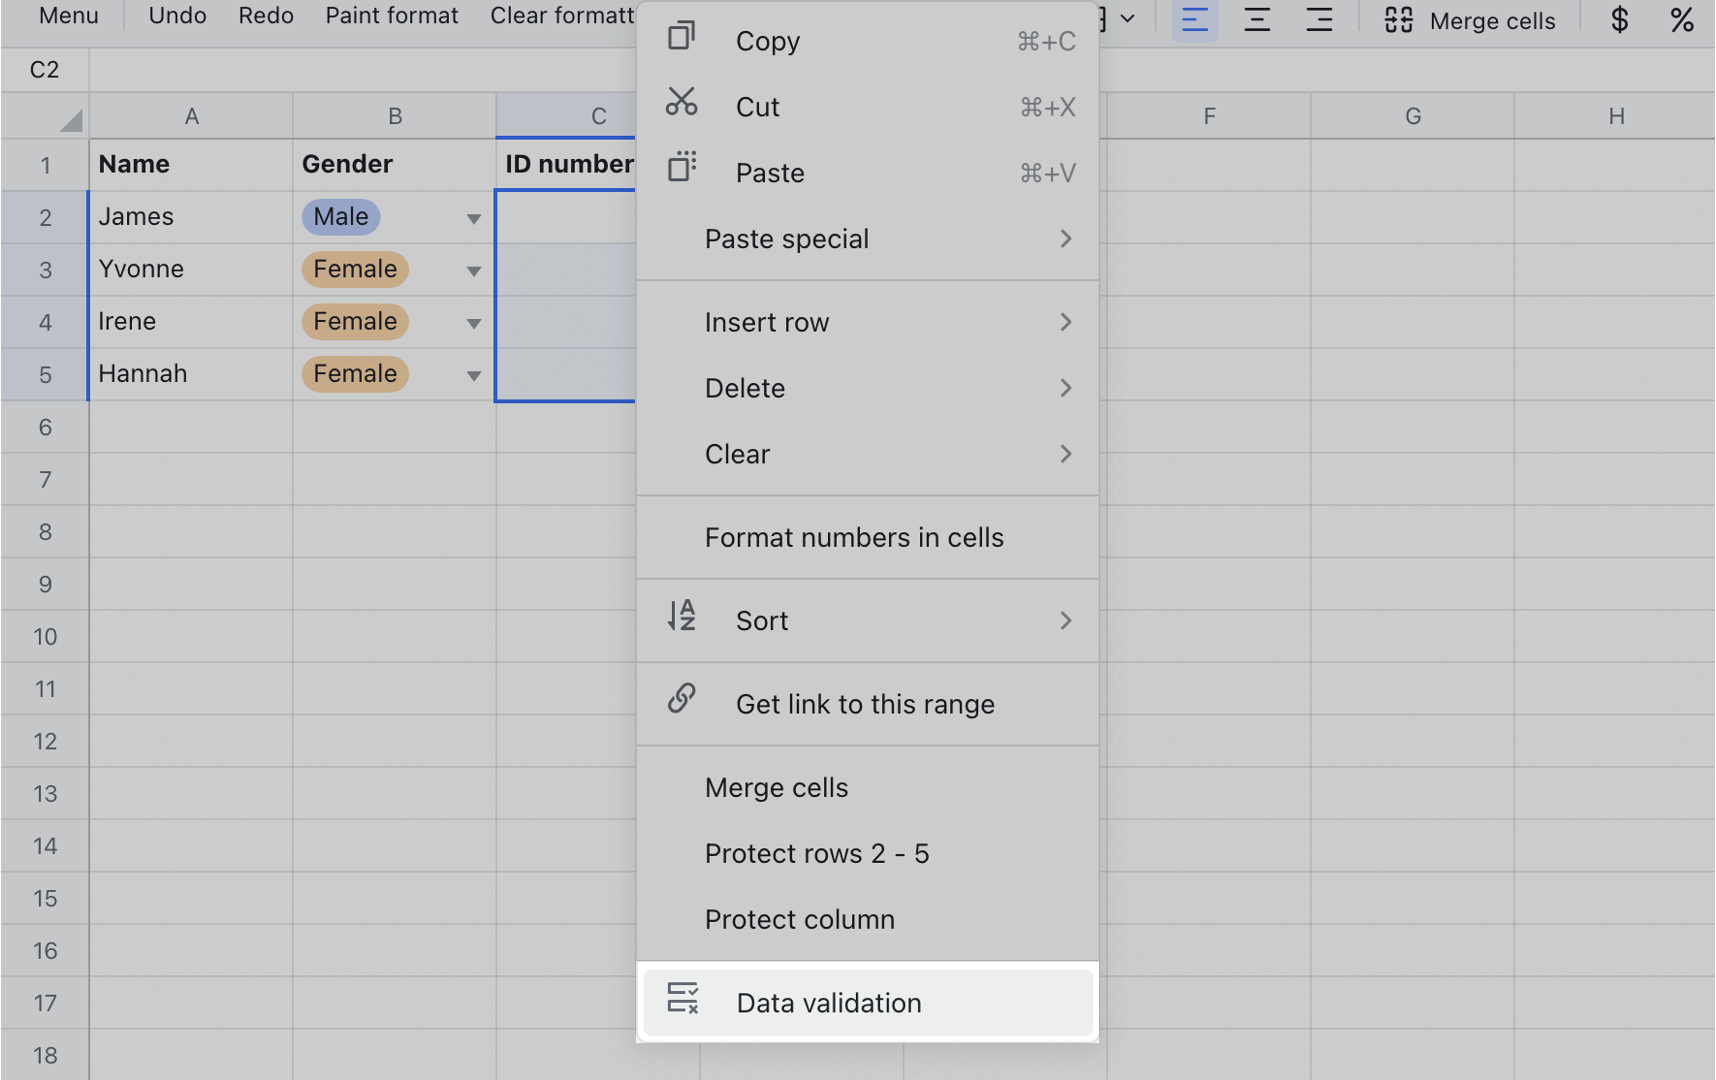This screenshot has height=1080, width=1716.
Task: Click the right align icon
Action: (x=1319, y=20)
